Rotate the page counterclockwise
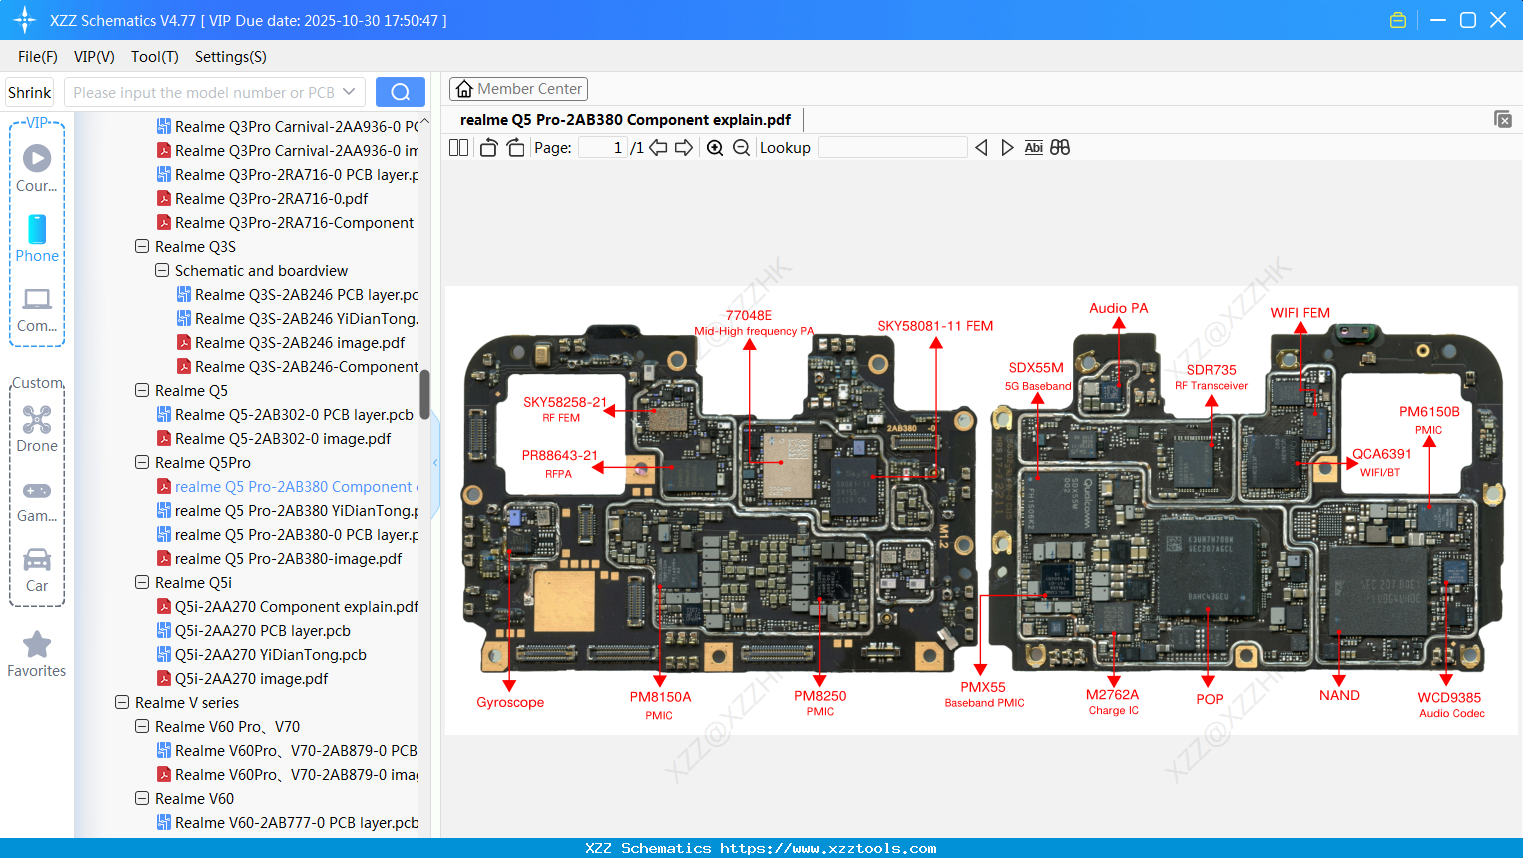 [488, 147]
